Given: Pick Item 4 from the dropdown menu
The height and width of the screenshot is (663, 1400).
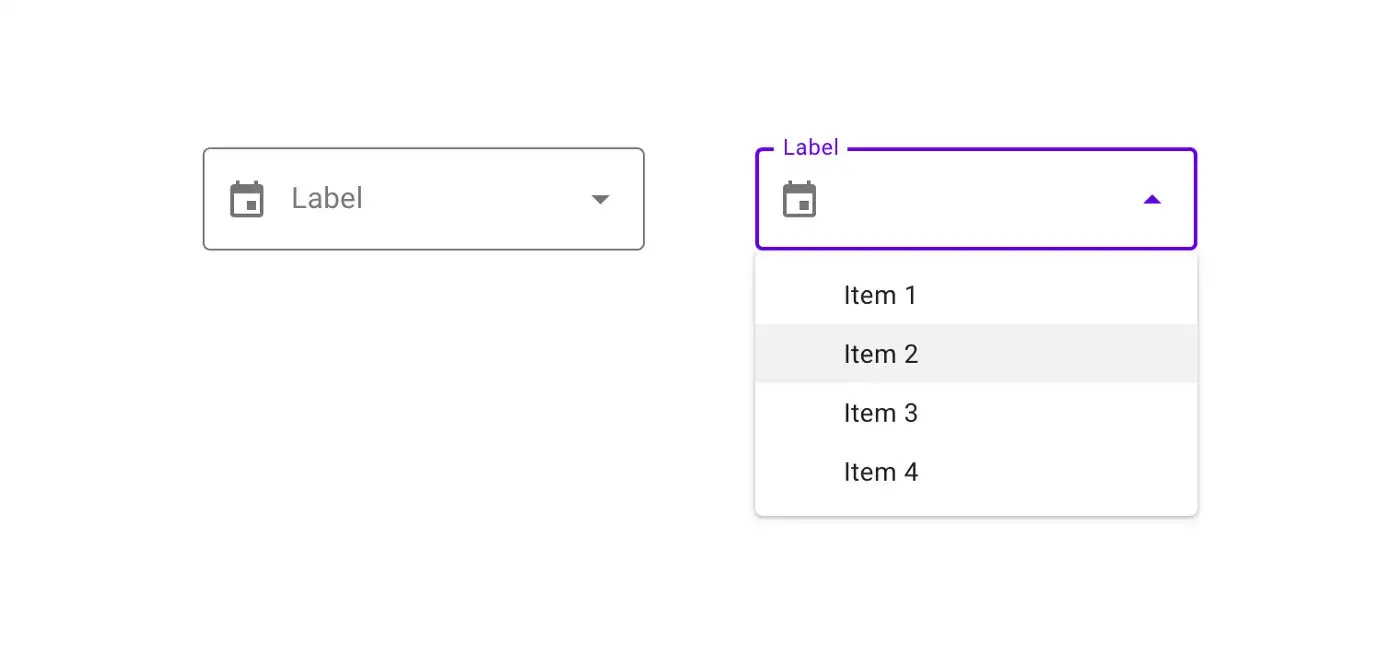Looking at the screenshot, I should 881,471.
